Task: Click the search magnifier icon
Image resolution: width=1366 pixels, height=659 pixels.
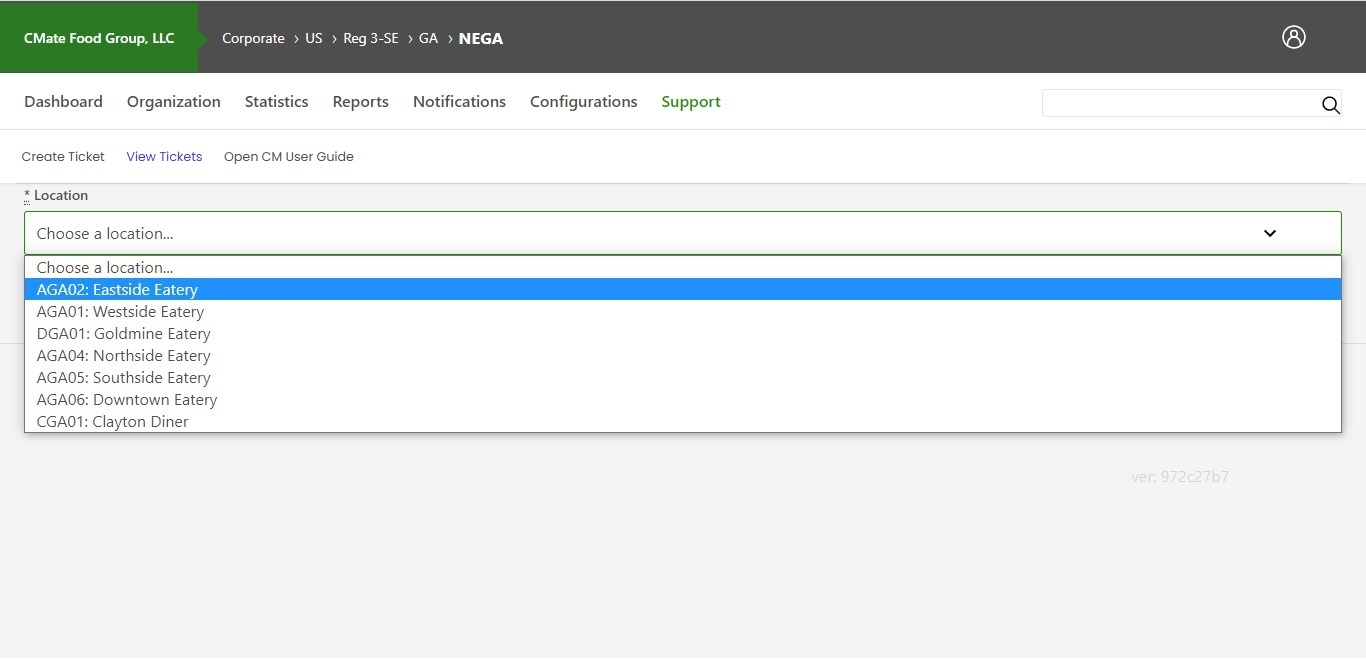Action: tap(1331, 105)
